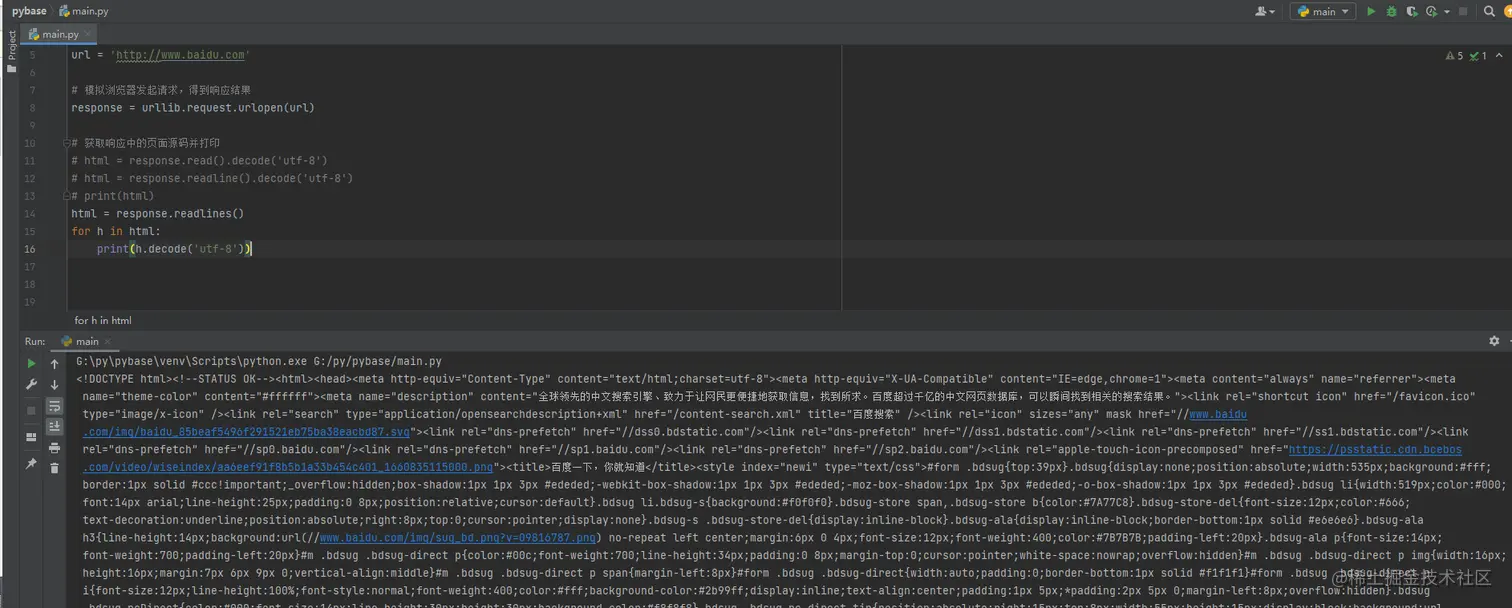Open the main run configuration dropdown
Image resolution: width=1512 pixels, height=608 pixels.
[1322, 11]
